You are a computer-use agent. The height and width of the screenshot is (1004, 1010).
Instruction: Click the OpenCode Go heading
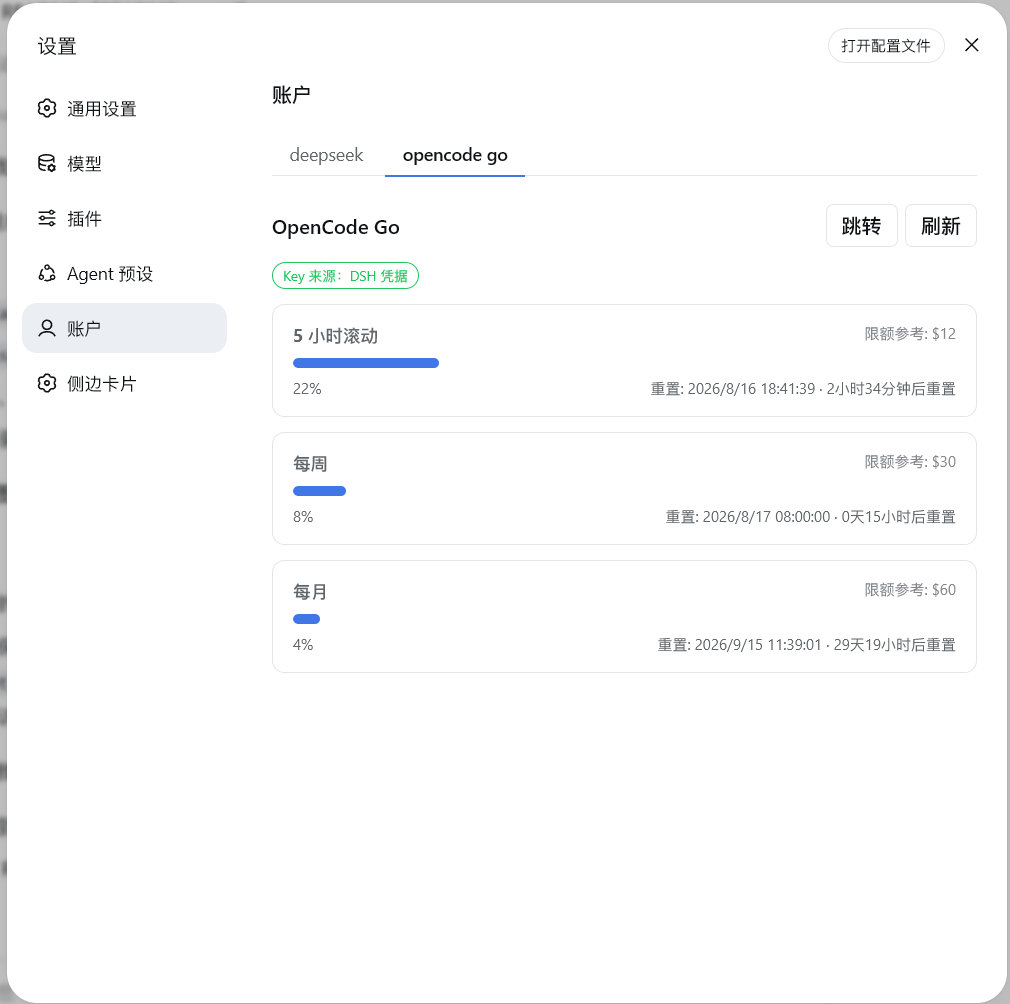(336, 227)
